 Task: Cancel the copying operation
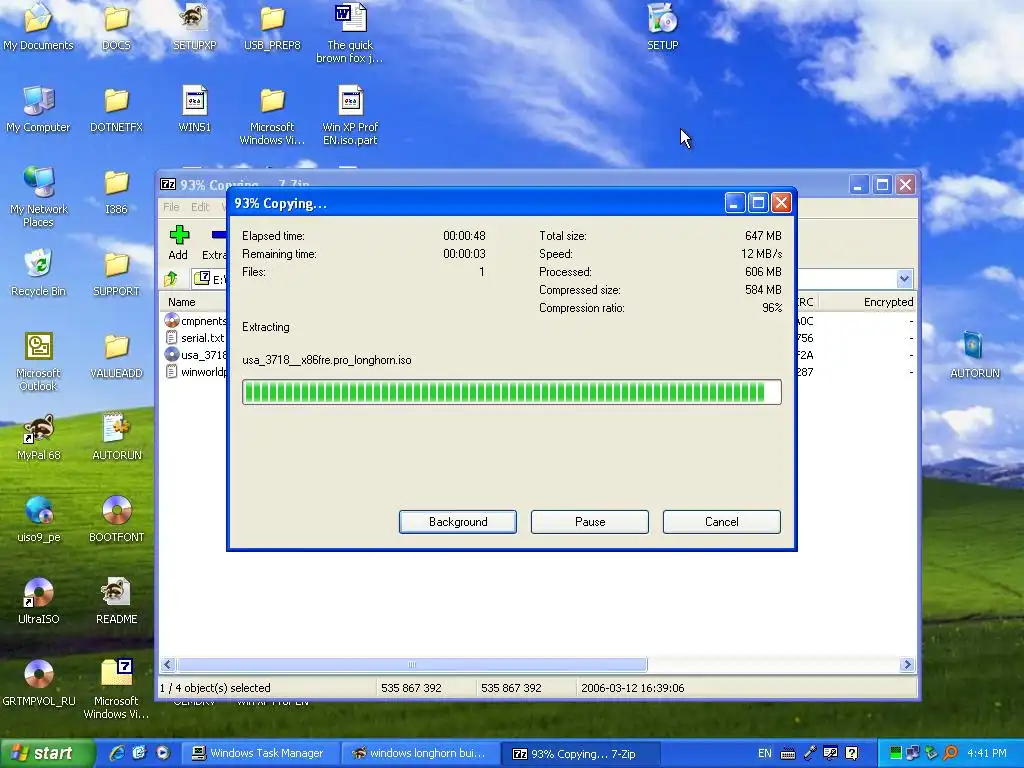point(722,522)
